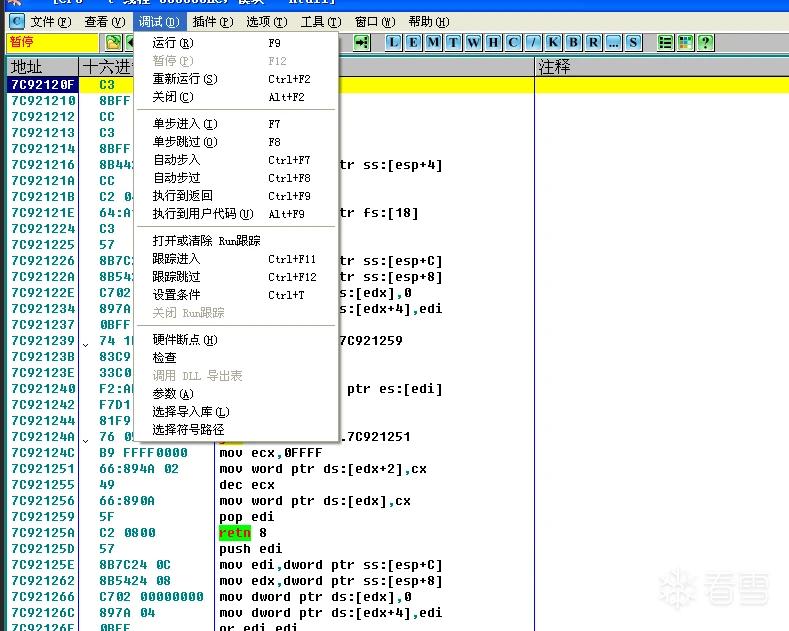Choose 关闭 (Close) Alt+F2 entry

pos(236,97)
